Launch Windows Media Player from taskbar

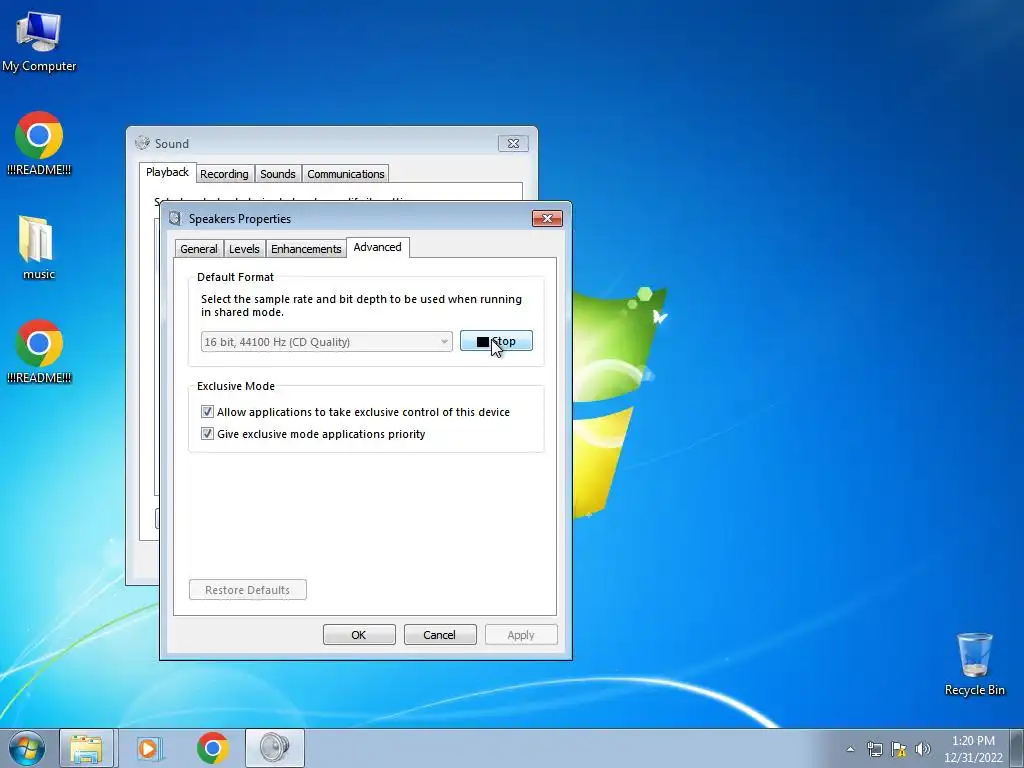(x=150, y=748)
